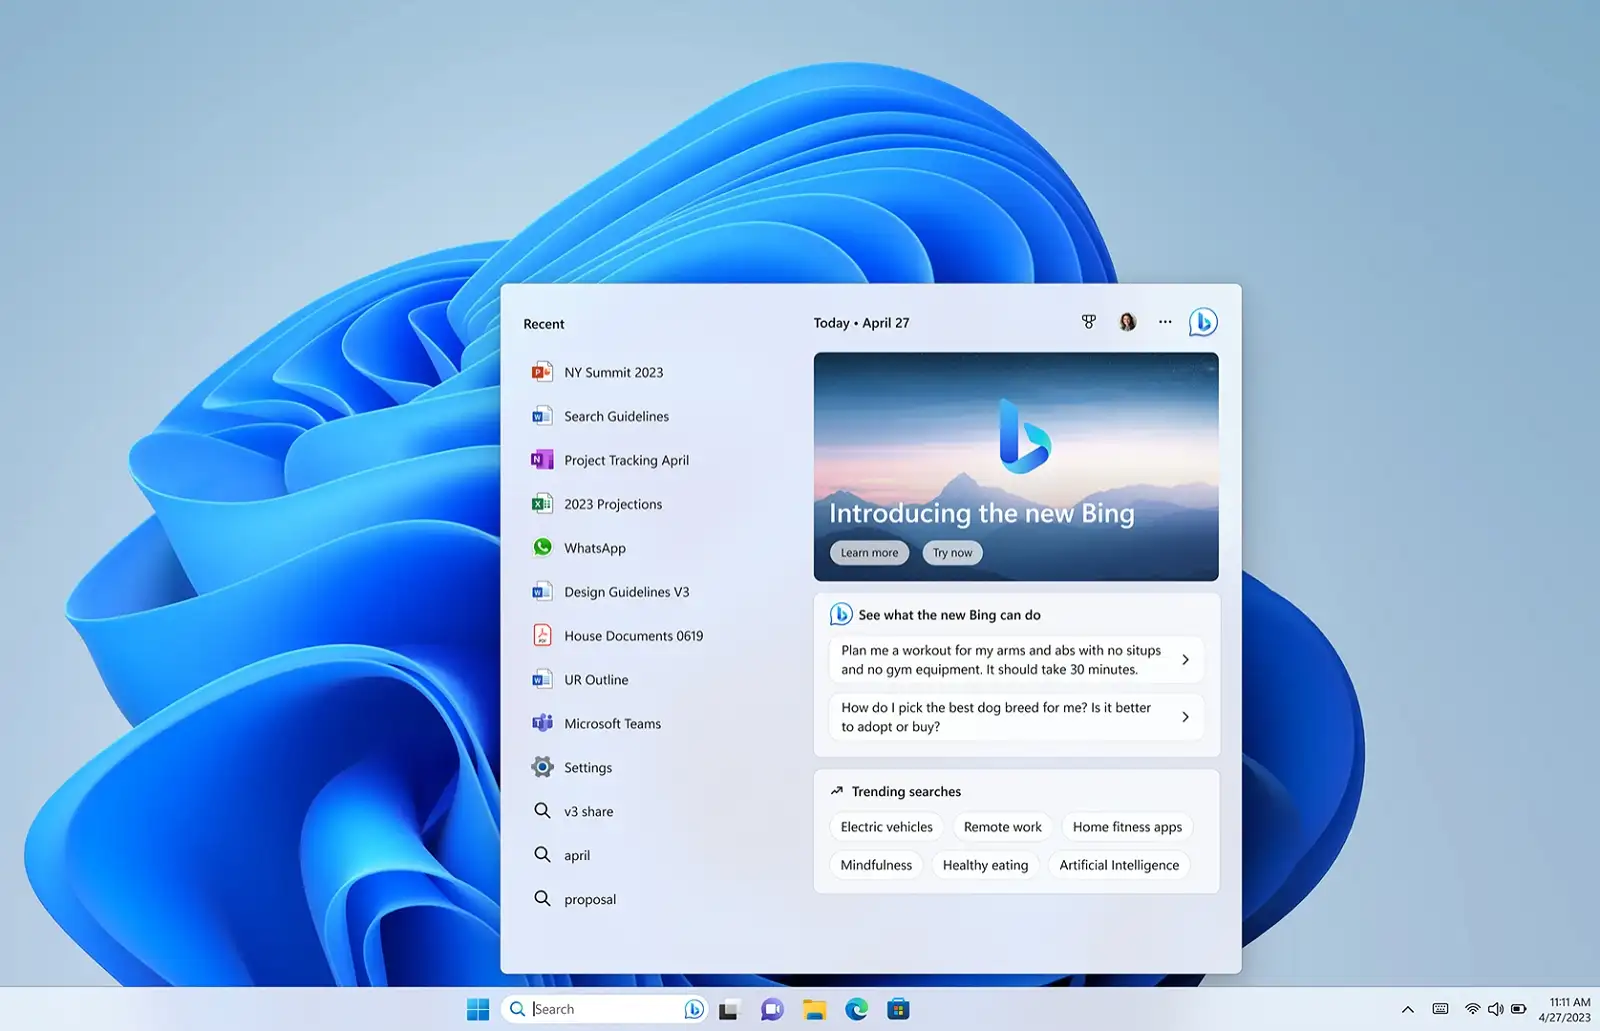Click 'See what the new Bing can do' heading
This screenshot has height=1031, width=1600.
point(949,615)
